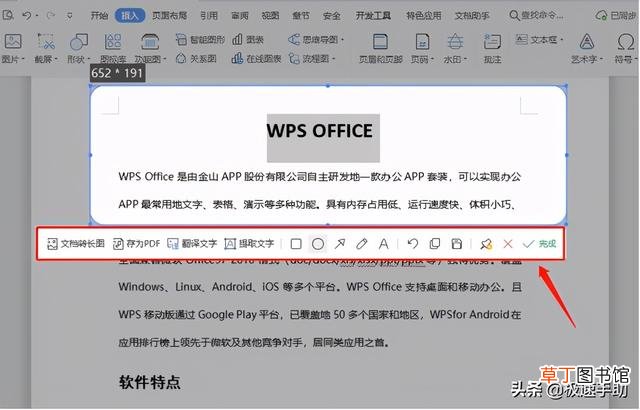Click the 思维导图 mind map button
Screen dimensions: 640x410
pos(313,40)
